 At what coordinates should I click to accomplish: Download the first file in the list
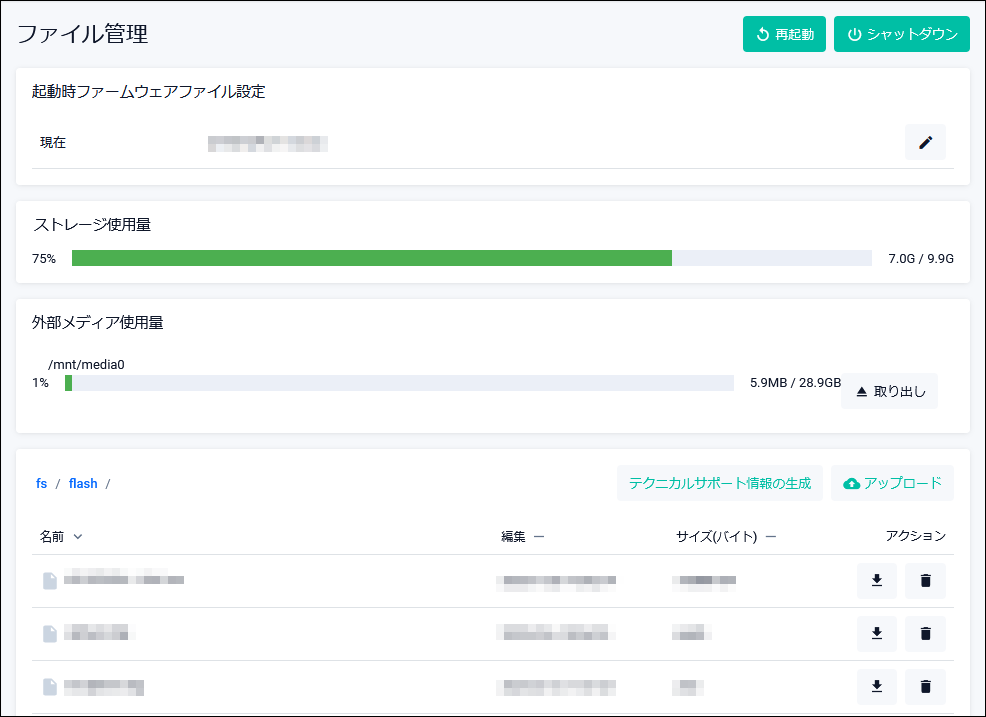pyautogui.click(x=876, y=581)
